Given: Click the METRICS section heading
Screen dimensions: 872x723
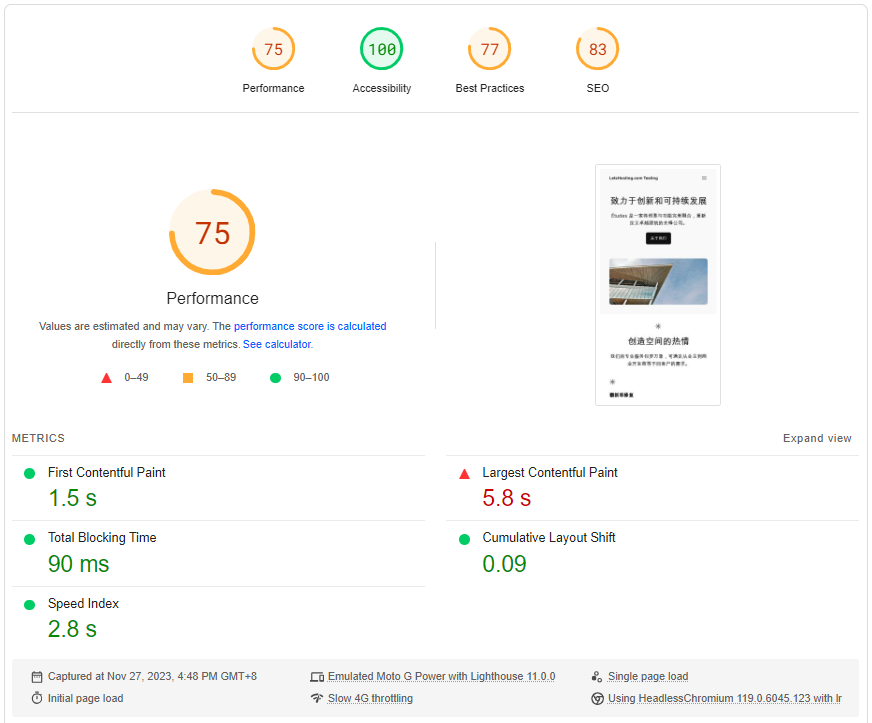Looking at the screenshot, I should pos(38,438).
